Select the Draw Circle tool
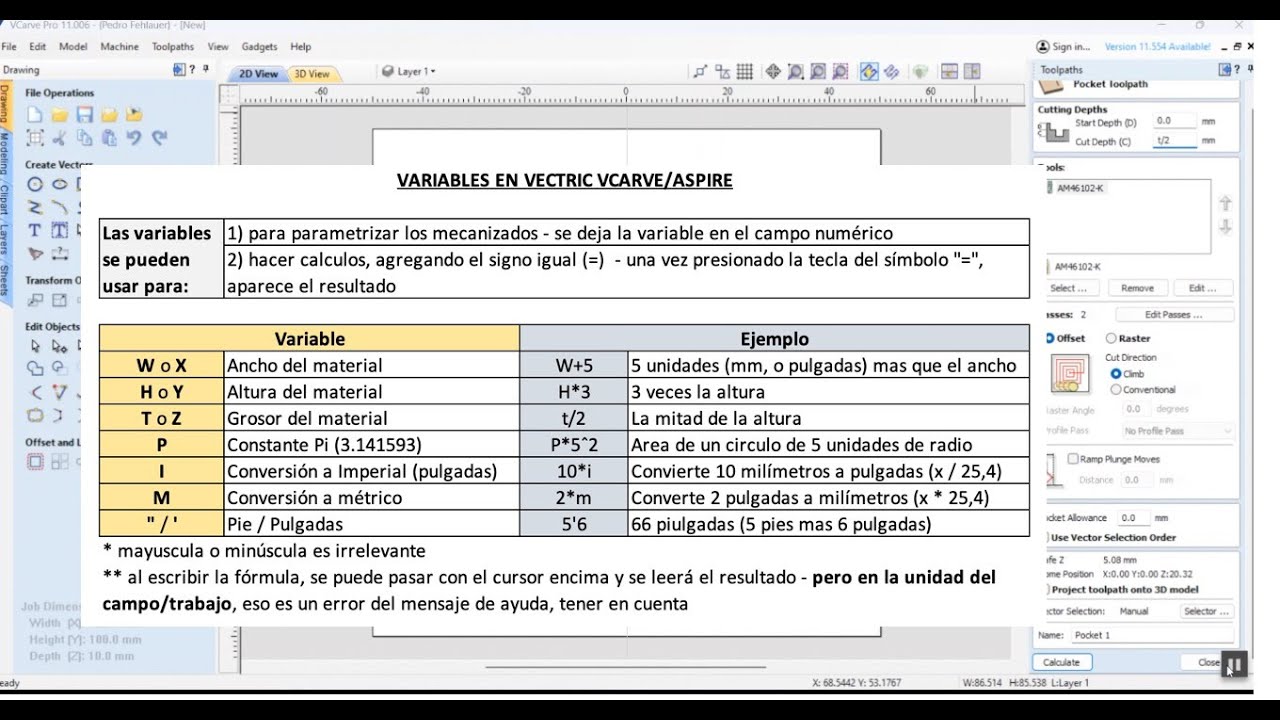Viewport: 1280px width, 720px height. click(x=35, y=184)
